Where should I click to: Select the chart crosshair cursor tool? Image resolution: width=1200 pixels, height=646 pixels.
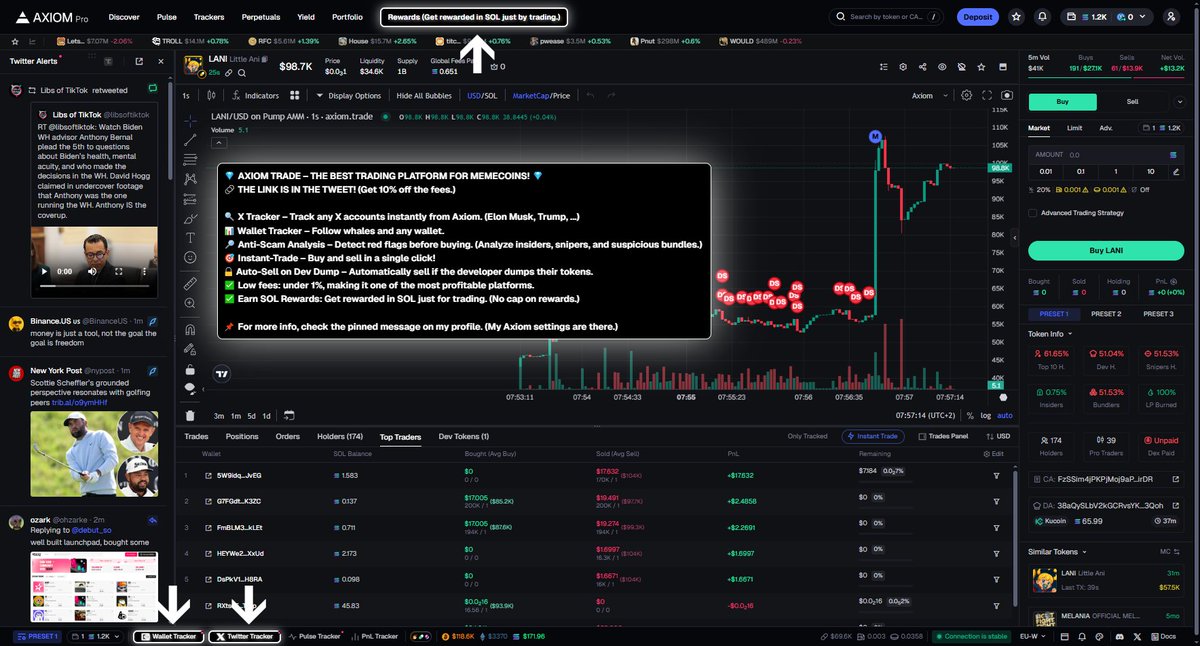point(191,120)
